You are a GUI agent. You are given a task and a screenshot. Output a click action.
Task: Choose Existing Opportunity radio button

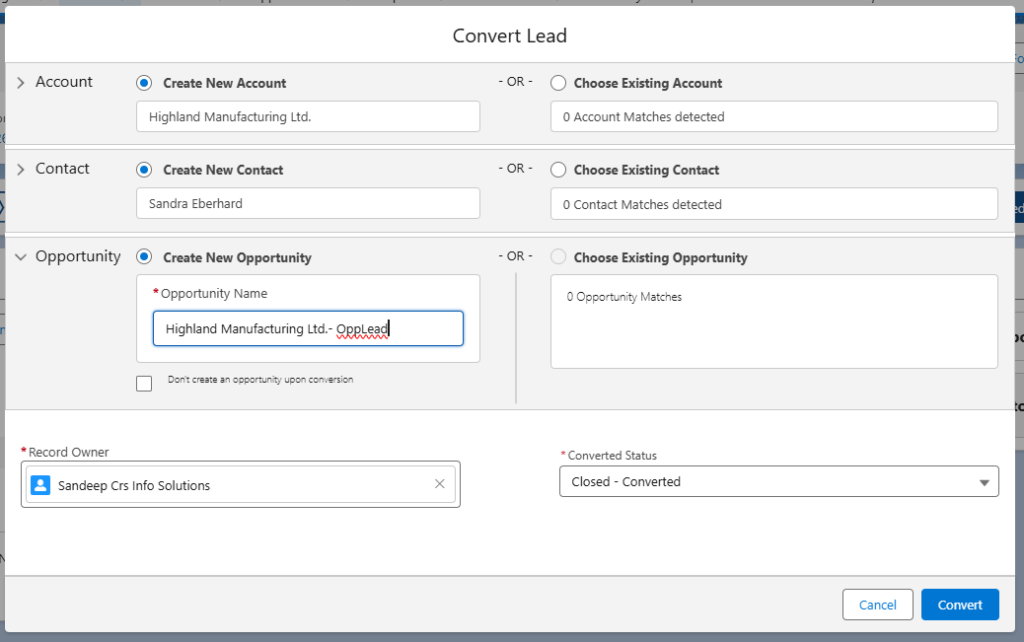click(x=558, y=257)
